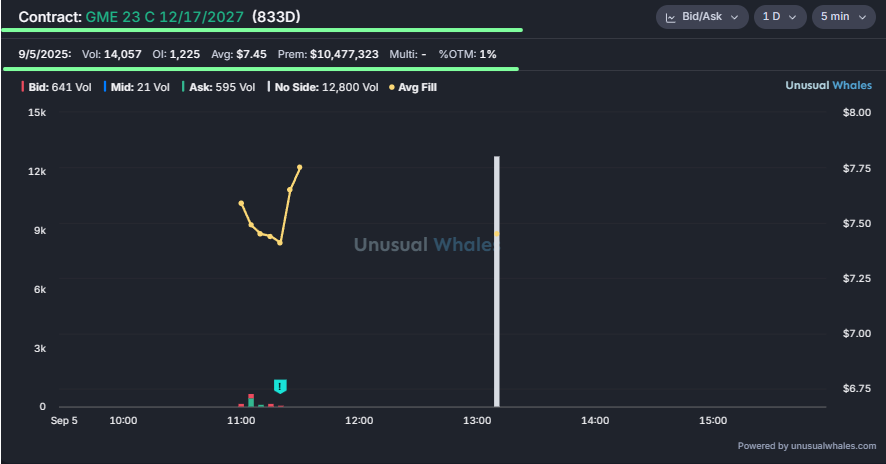Click the $7.75 price axis label
The height and width of the screenshot is (464, 886).
(857, 168)
